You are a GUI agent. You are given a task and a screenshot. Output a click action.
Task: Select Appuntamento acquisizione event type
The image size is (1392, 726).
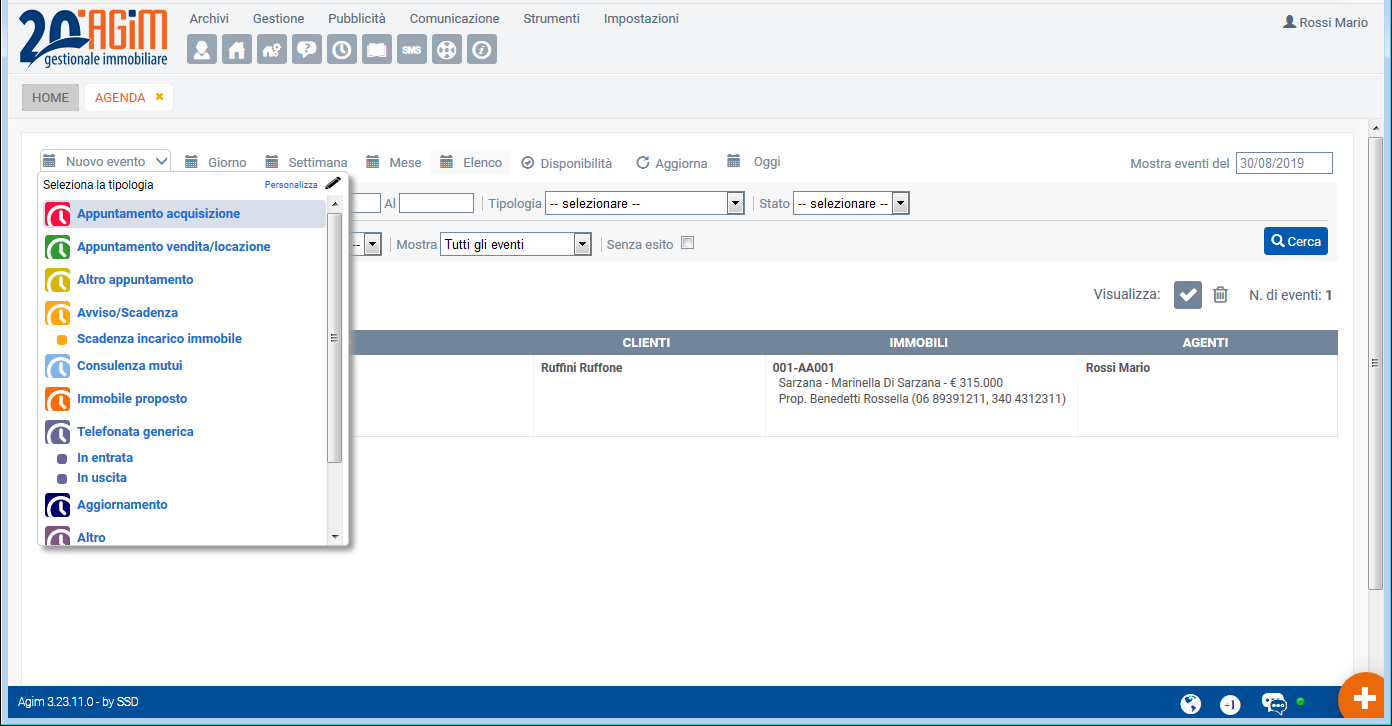click(x=185, y=214)
